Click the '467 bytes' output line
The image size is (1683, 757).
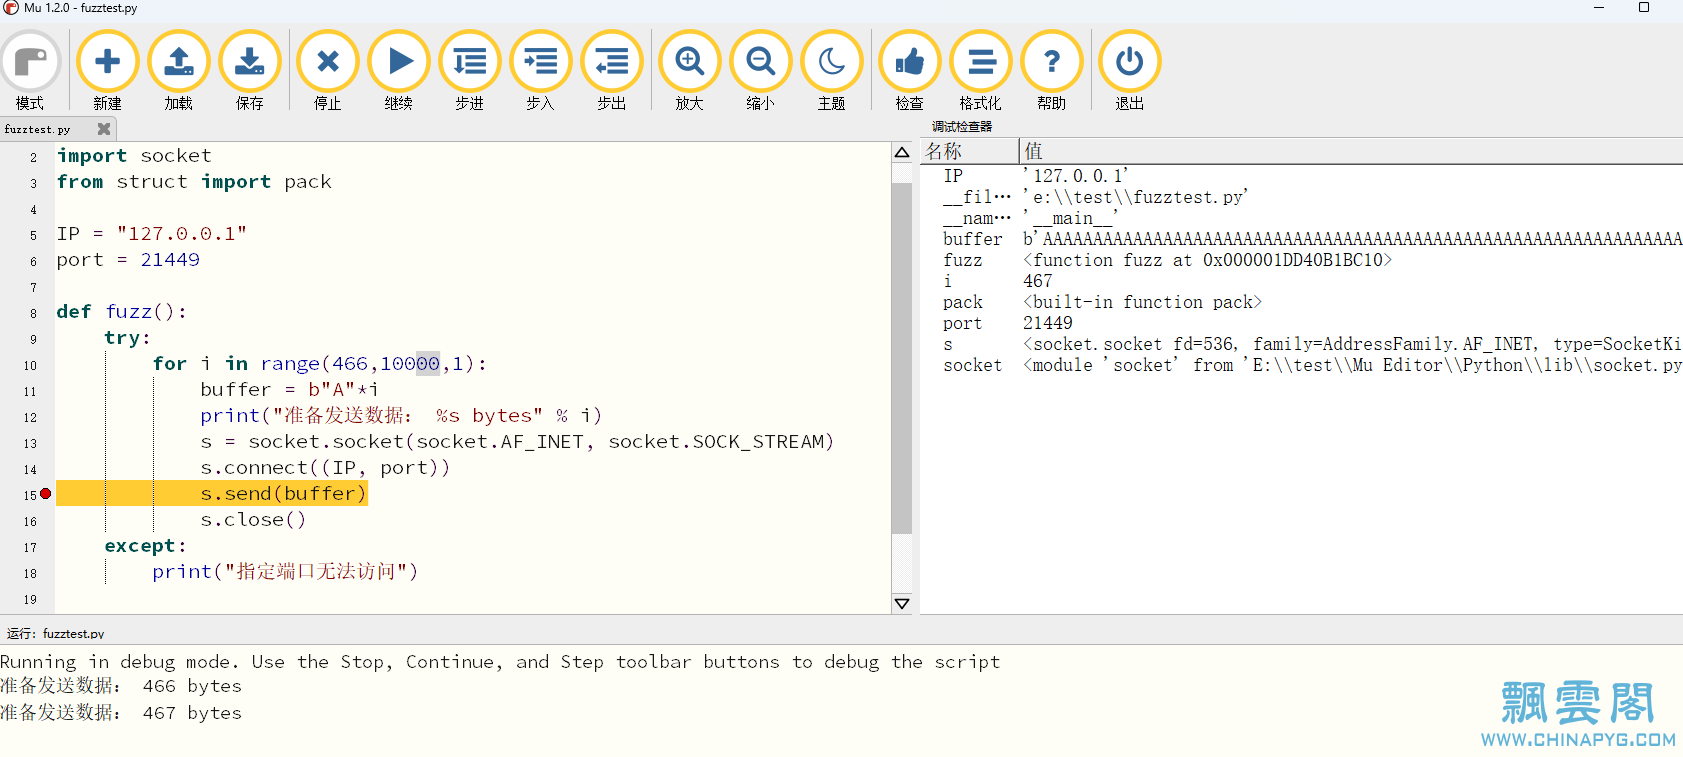[x=121, y=713]
